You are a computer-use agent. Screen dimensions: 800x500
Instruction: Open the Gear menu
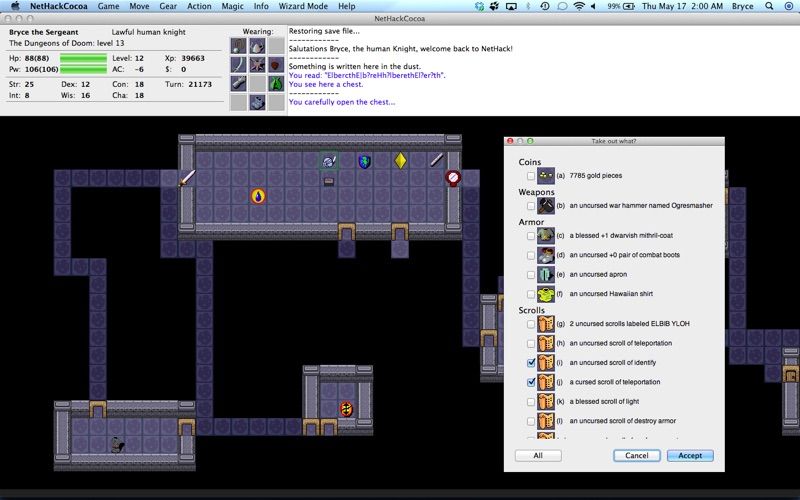pos(168,6)
